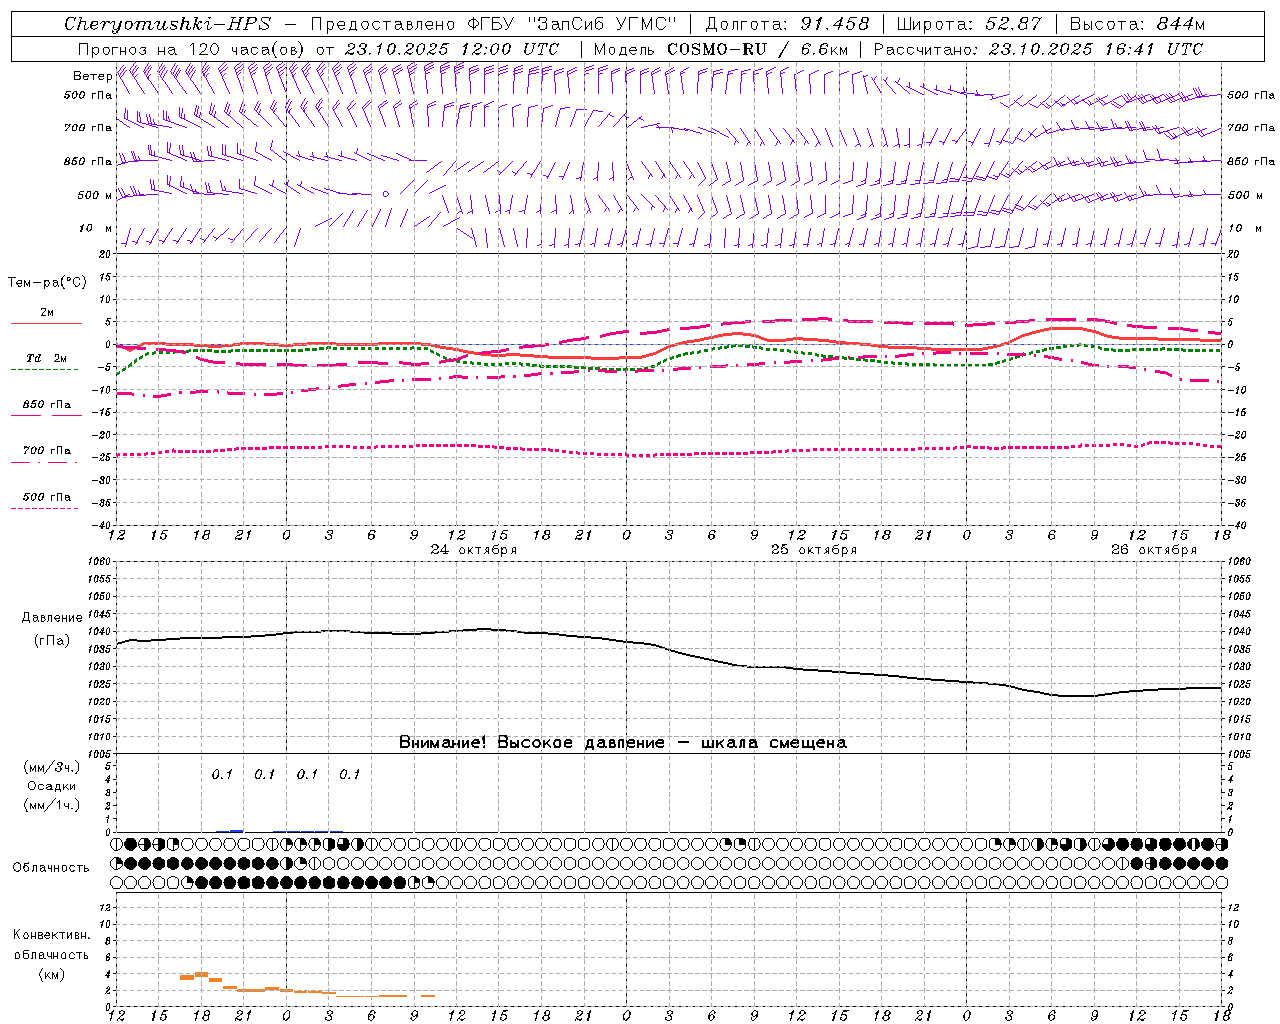Select the 700 гПа temperature legend entry
Screen dimensions: 1280x1024
(x=46, y=451)
